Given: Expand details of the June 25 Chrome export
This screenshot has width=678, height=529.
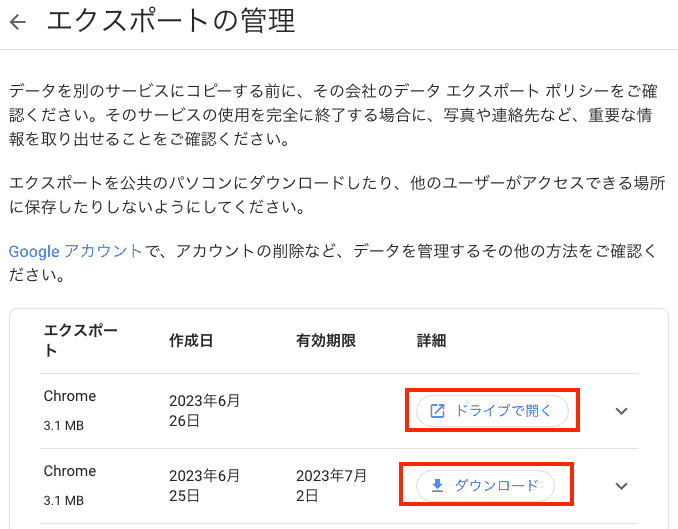Looking at the screenshot, I should (621, 486).
